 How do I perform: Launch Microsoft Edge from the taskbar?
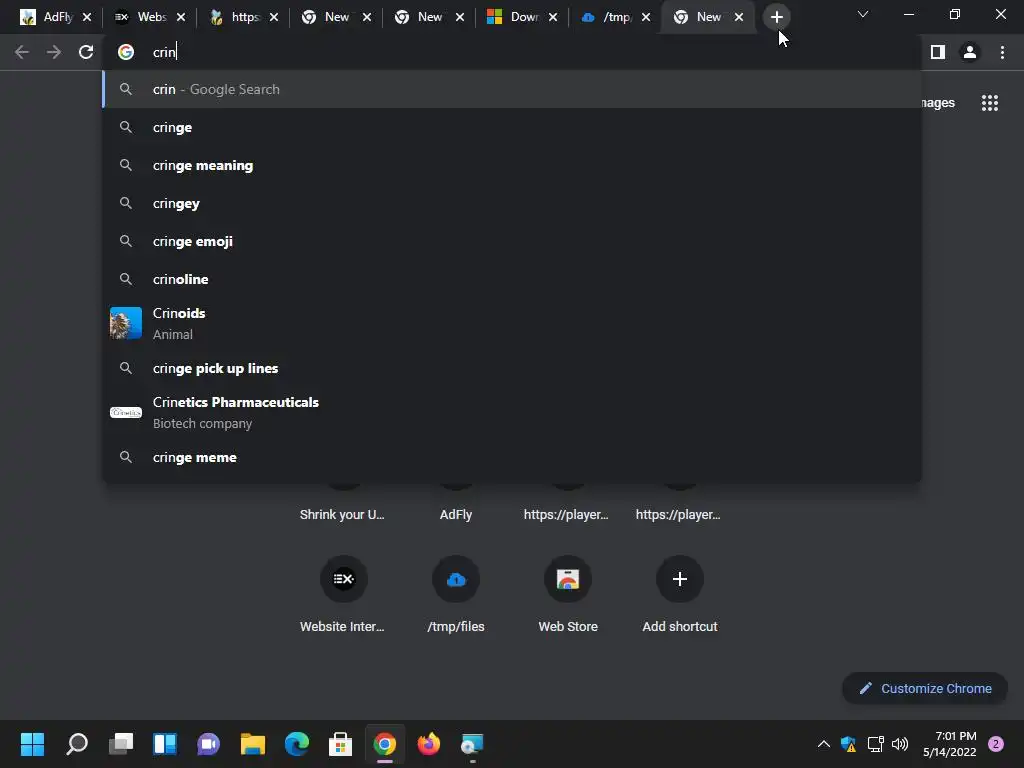click(x=296, y=743)
